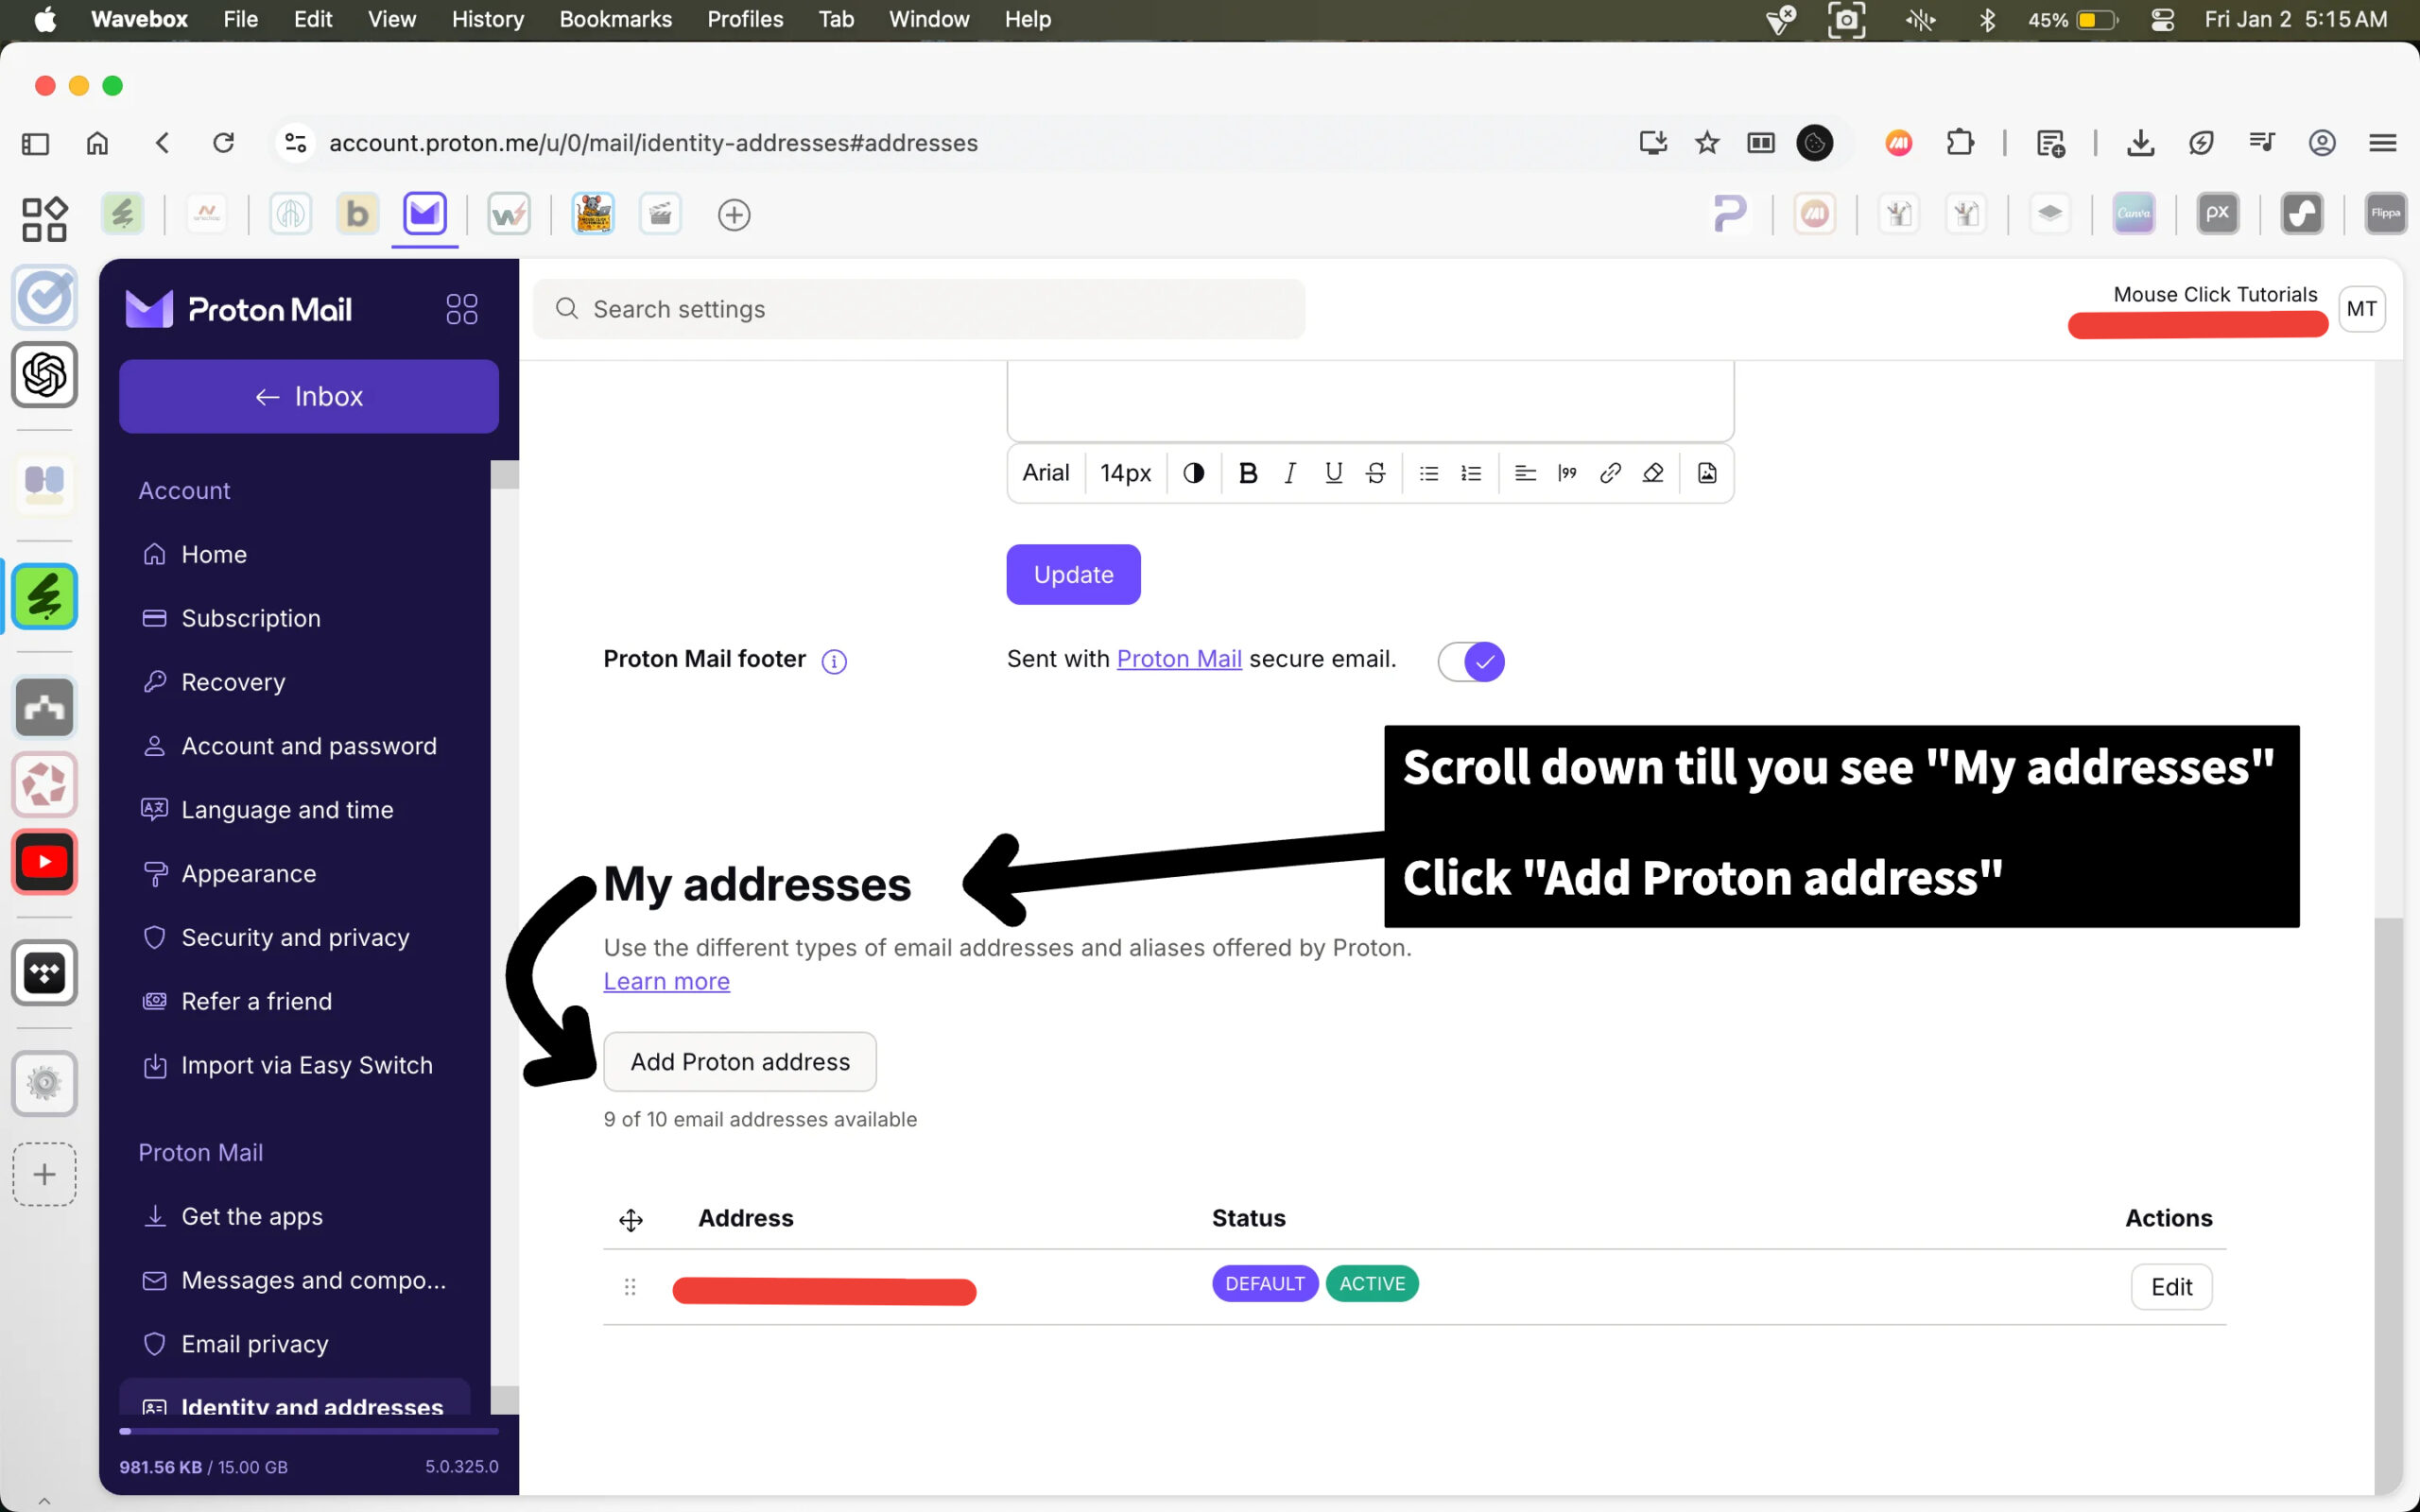Screen dimensions: 2420x1512
Task: Click the eraser clear formatting icon
Action: point(1652,473)
